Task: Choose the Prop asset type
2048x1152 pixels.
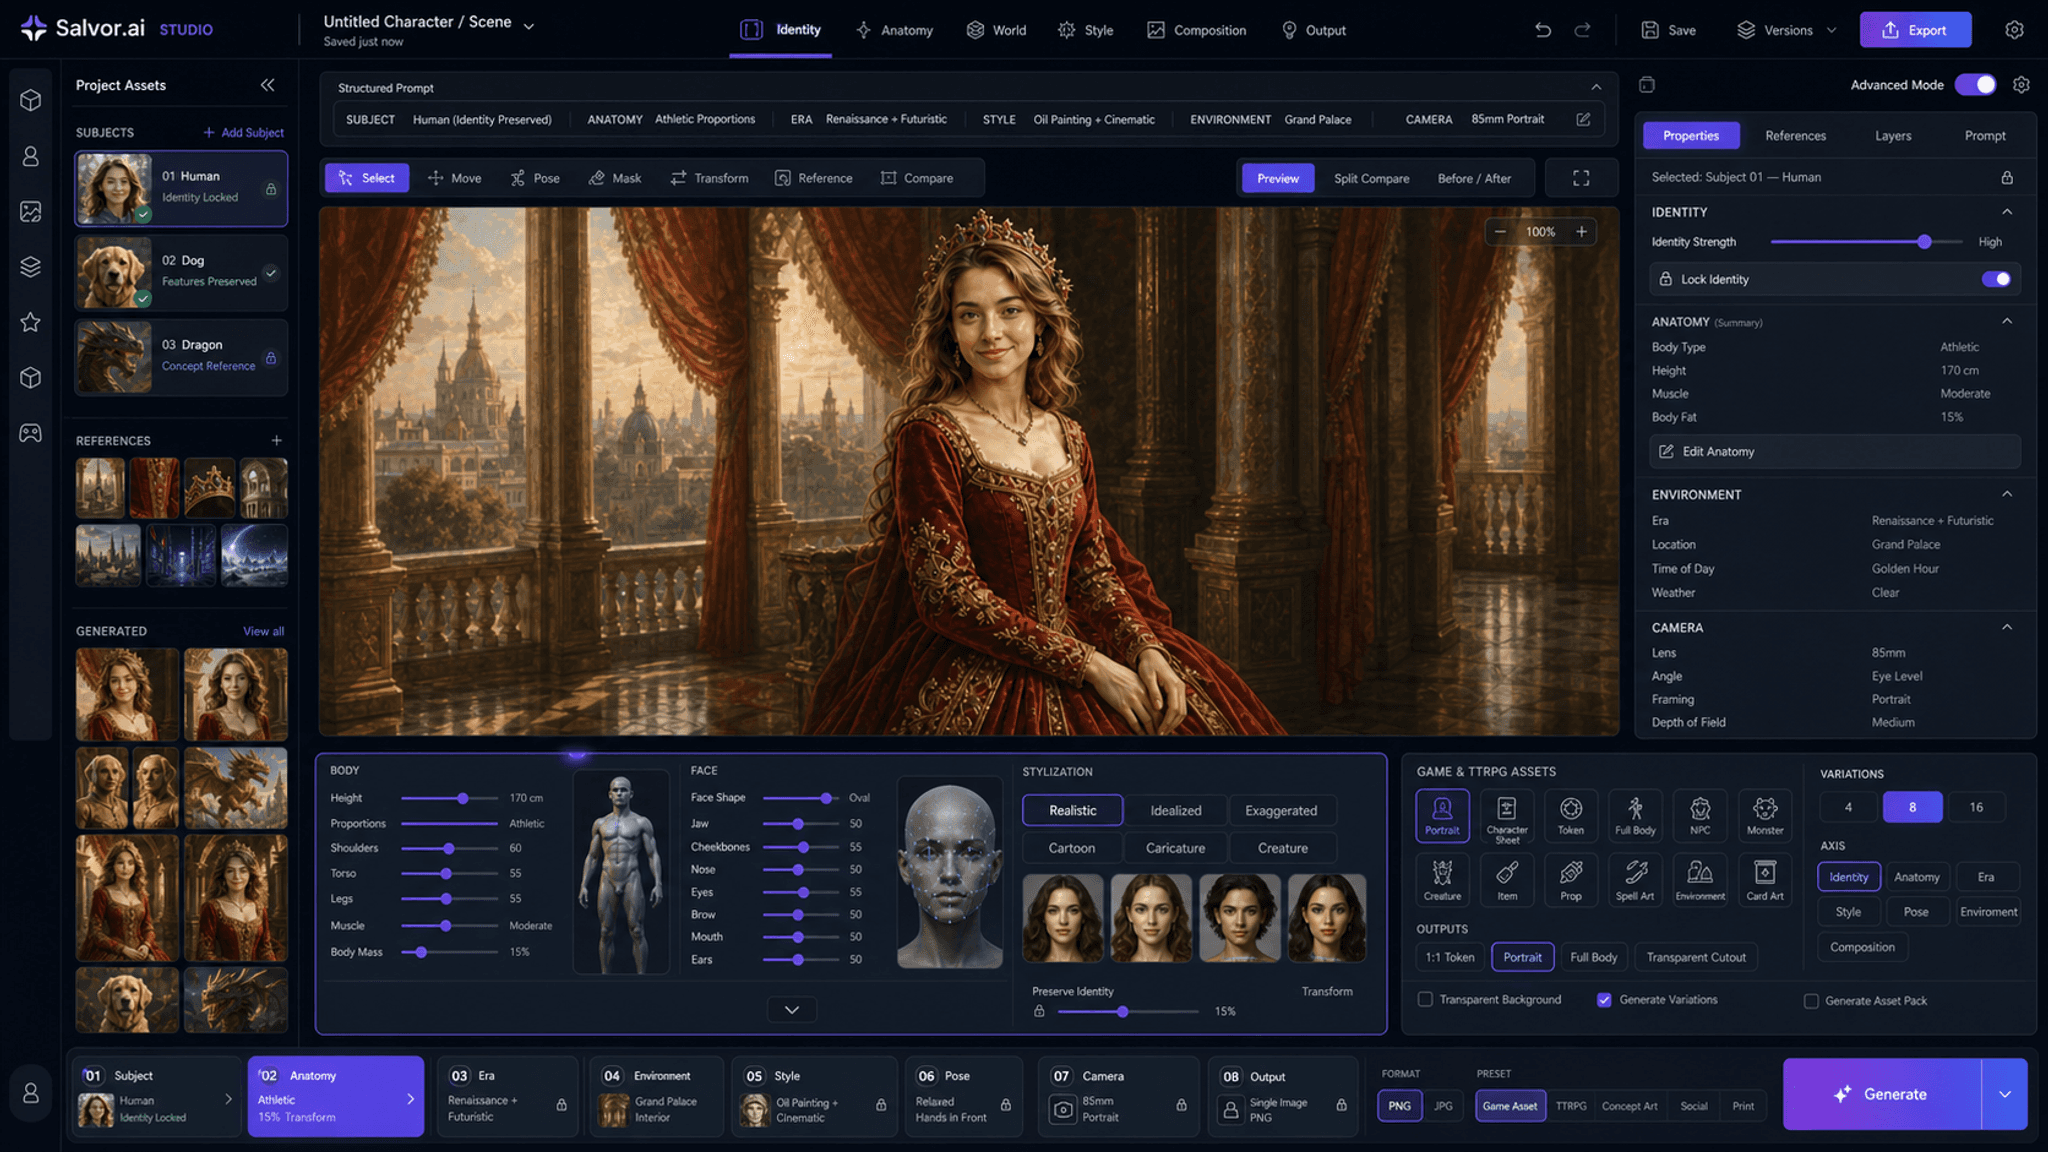Action: pos(1571,880)
